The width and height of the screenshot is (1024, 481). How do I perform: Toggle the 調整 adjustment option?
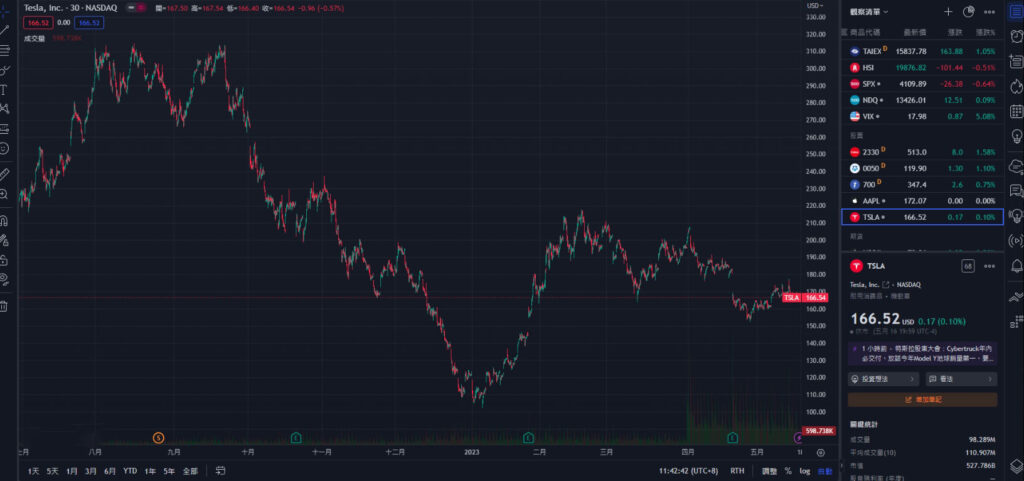coord(769,471)
